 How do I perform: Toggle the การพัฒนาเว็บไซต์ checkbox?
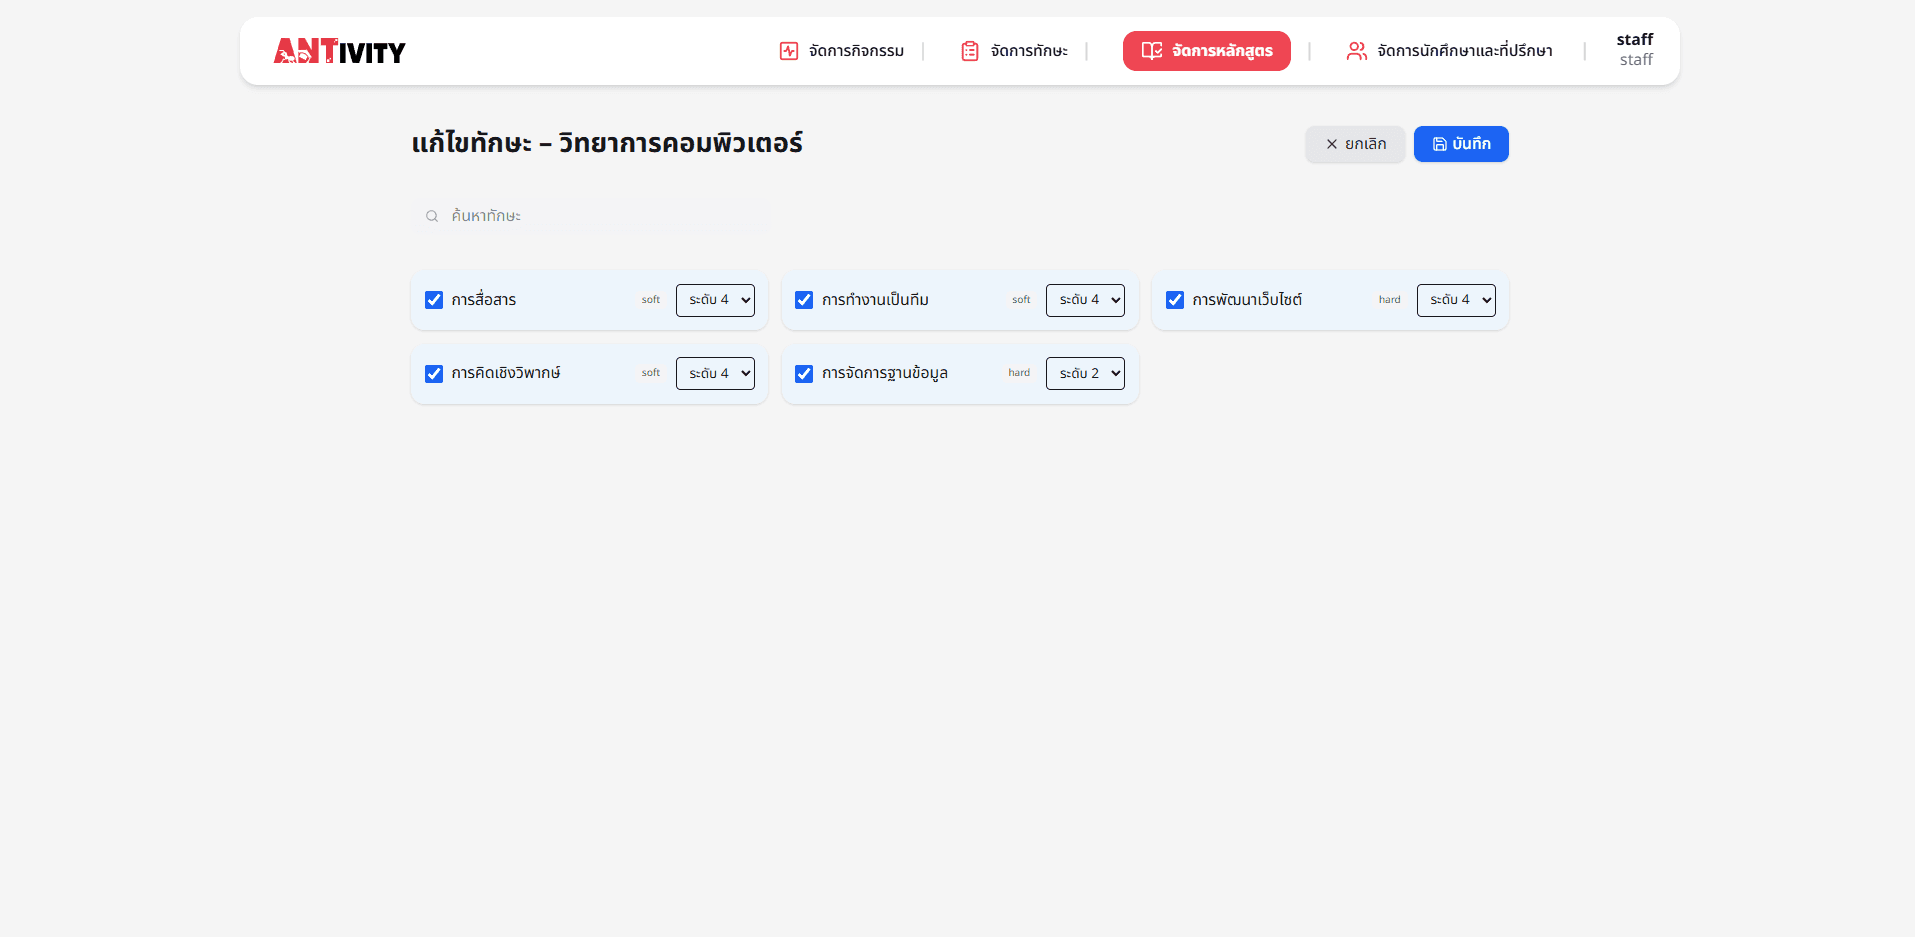point(1175,300)
